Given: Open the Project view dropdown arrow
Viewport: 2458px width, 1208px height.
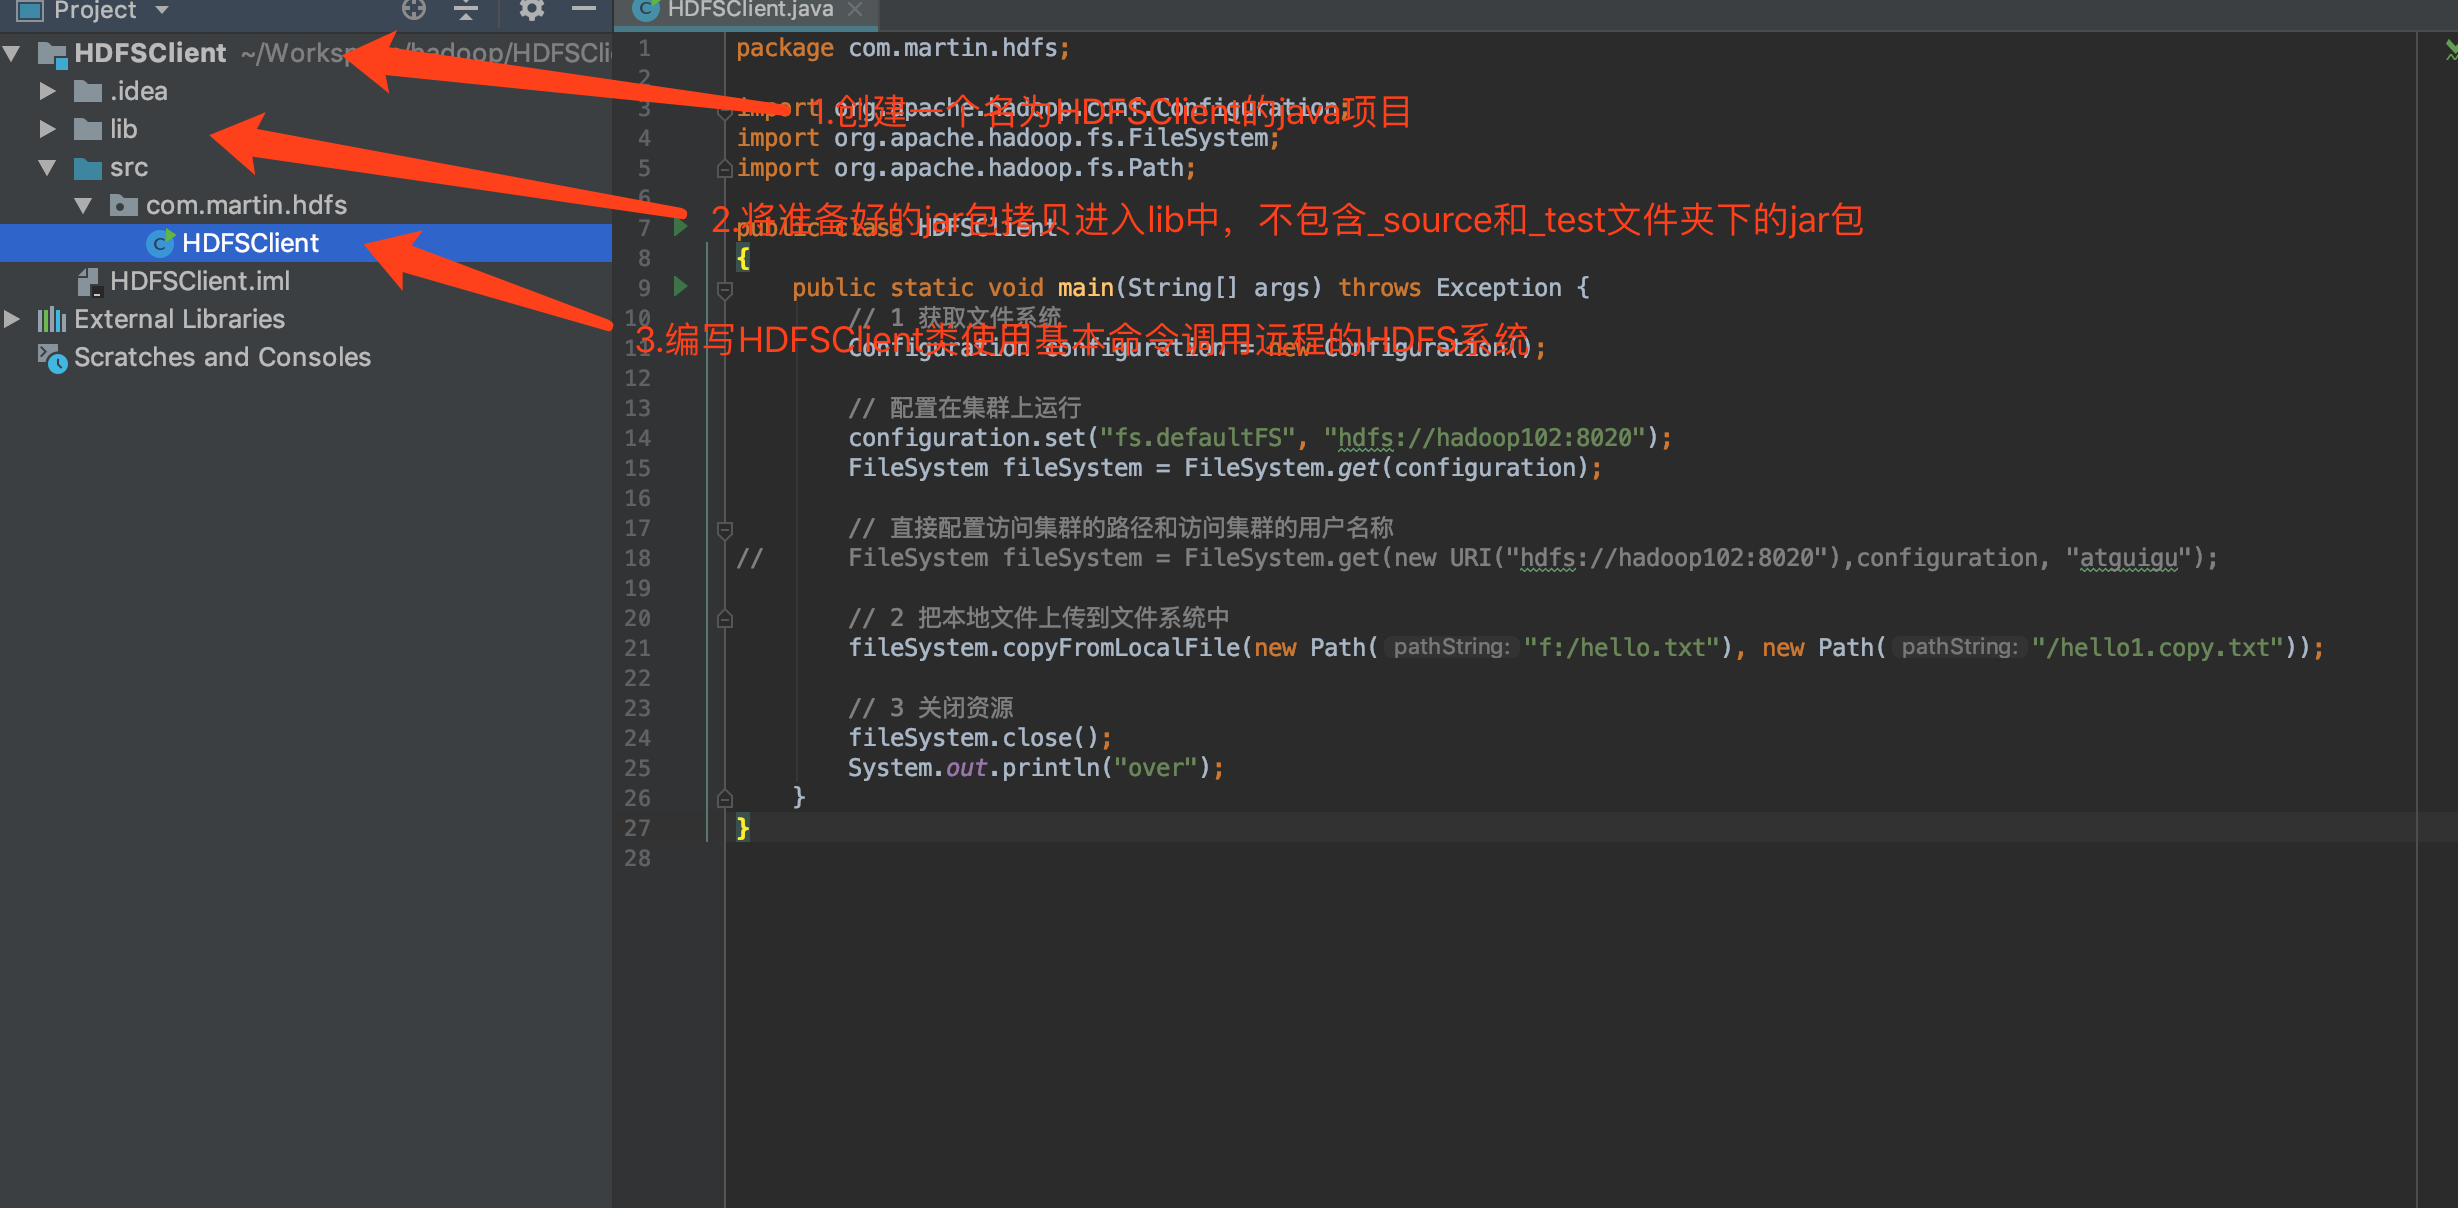Looking at the screenshot, I should pyautogui.click(x=161, y=10).
